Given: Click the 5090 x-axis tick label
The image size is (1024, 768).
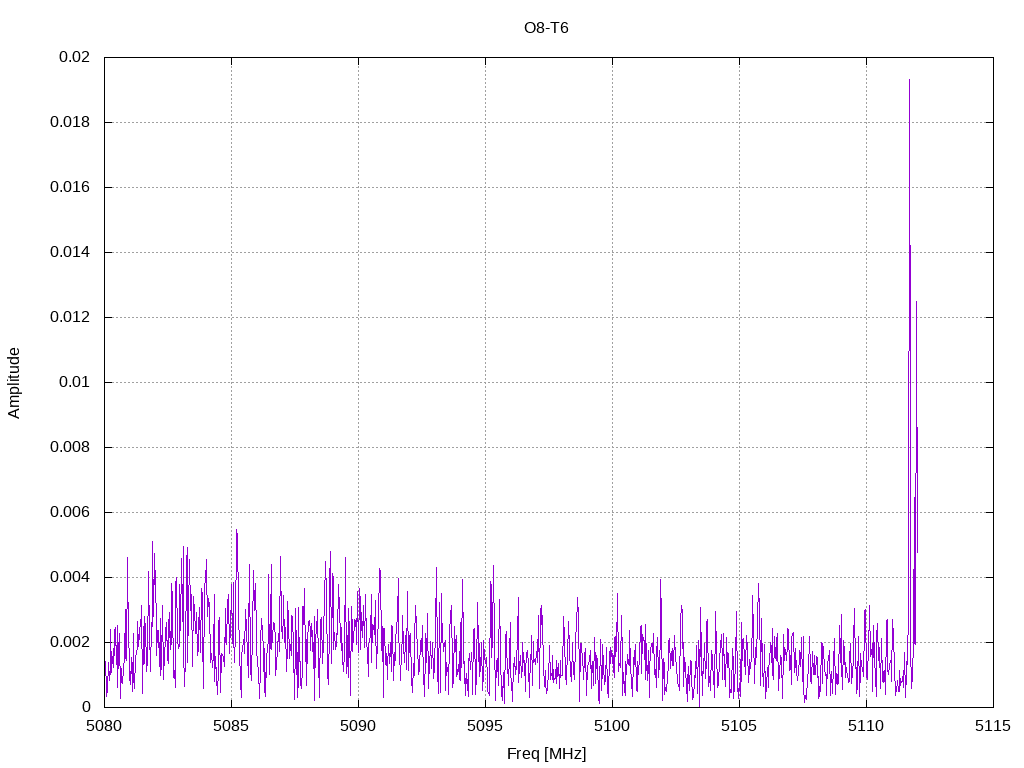Looking at the screenshot, I should tap(359, 726).
